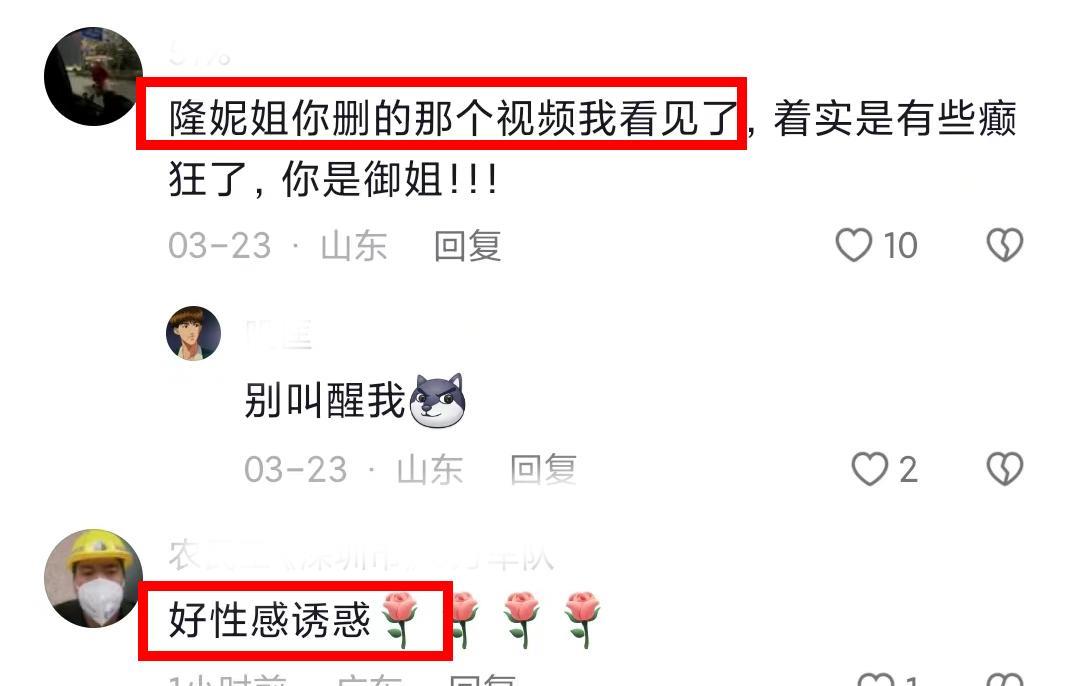Tap the last rose emoji in comment
The image size is (1080, 686).
point(583,619)
